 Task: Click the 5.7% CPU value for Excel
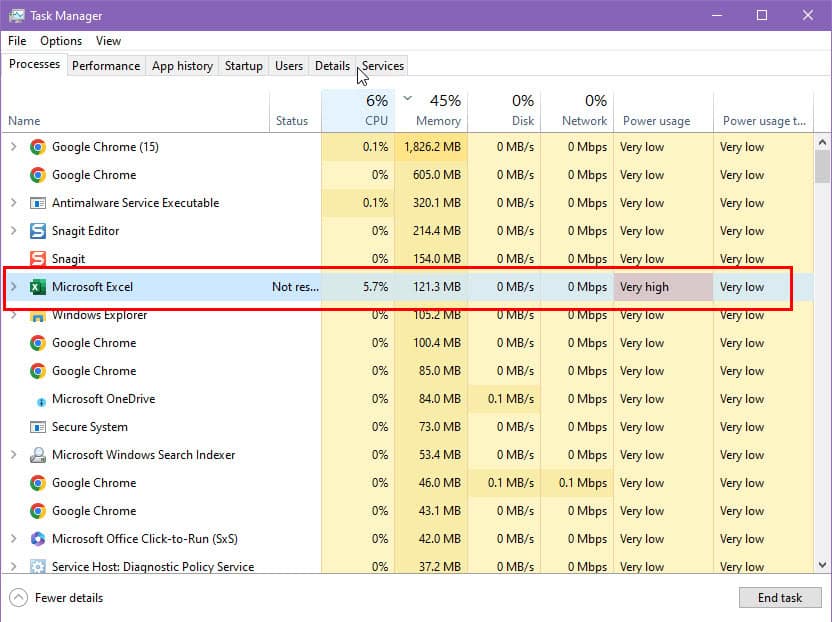coord(375,287)
